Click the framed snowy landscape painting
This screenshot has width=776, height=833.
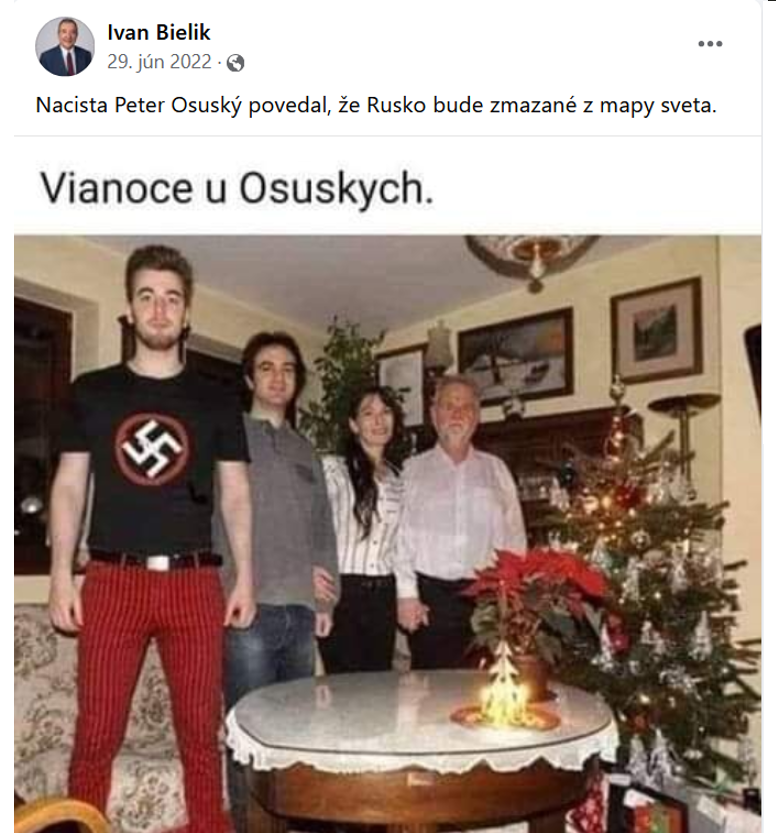[x=515, y=356]
